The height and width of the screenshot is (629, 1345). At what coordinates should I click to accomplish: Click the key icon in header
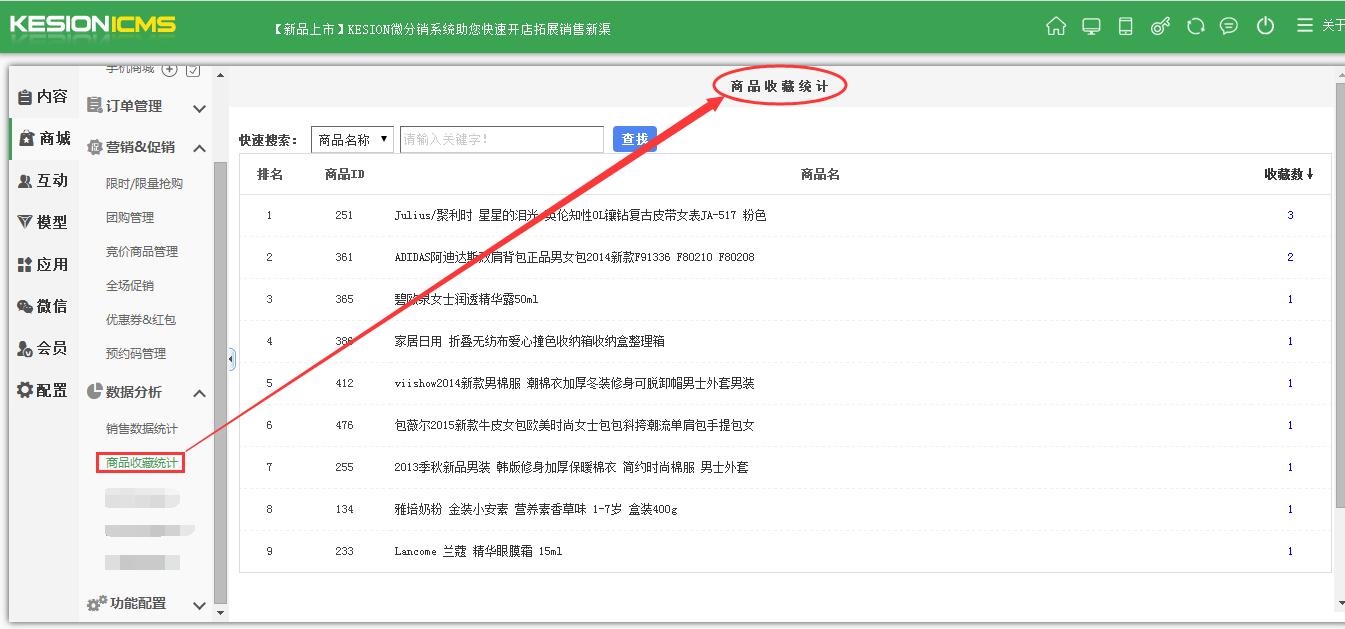1160,26
